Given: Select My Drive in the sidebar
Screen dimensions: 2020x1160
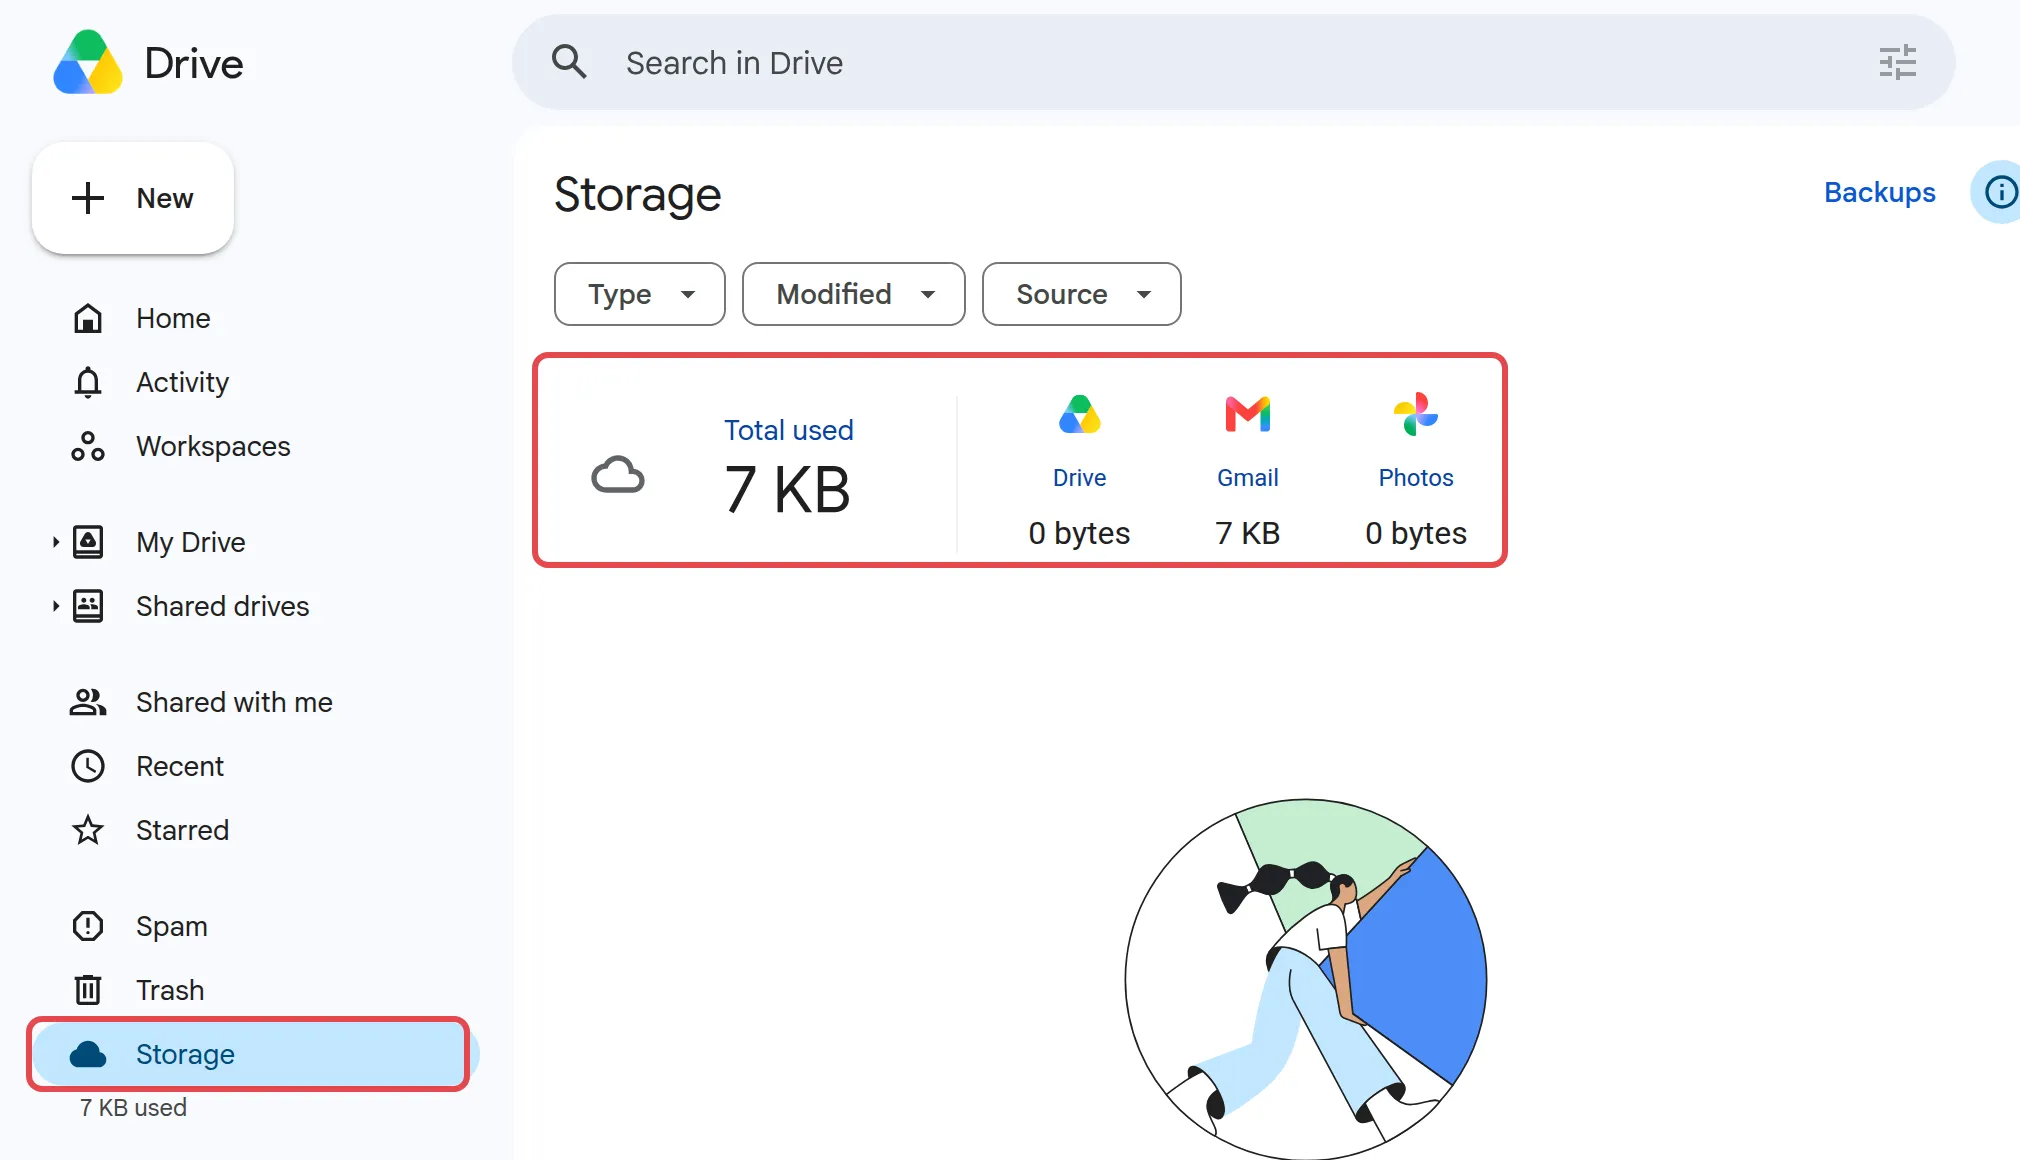Looking at the screenshot, I should [x=254, y=542].
